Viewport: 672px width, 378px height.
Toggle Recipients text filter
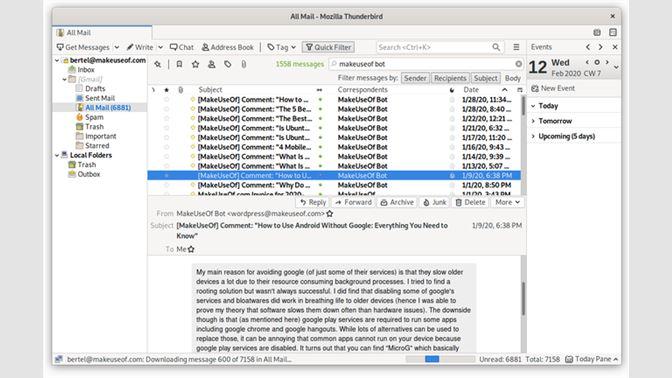point(450,78)
